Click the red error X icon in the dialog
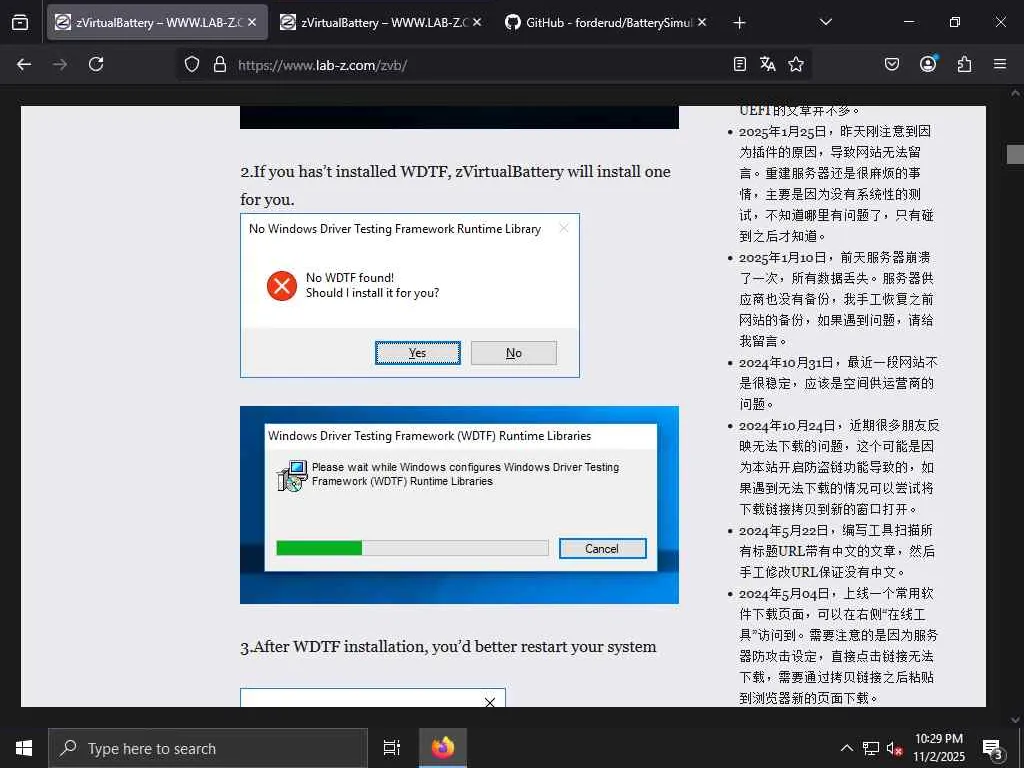 click(282, 286)
